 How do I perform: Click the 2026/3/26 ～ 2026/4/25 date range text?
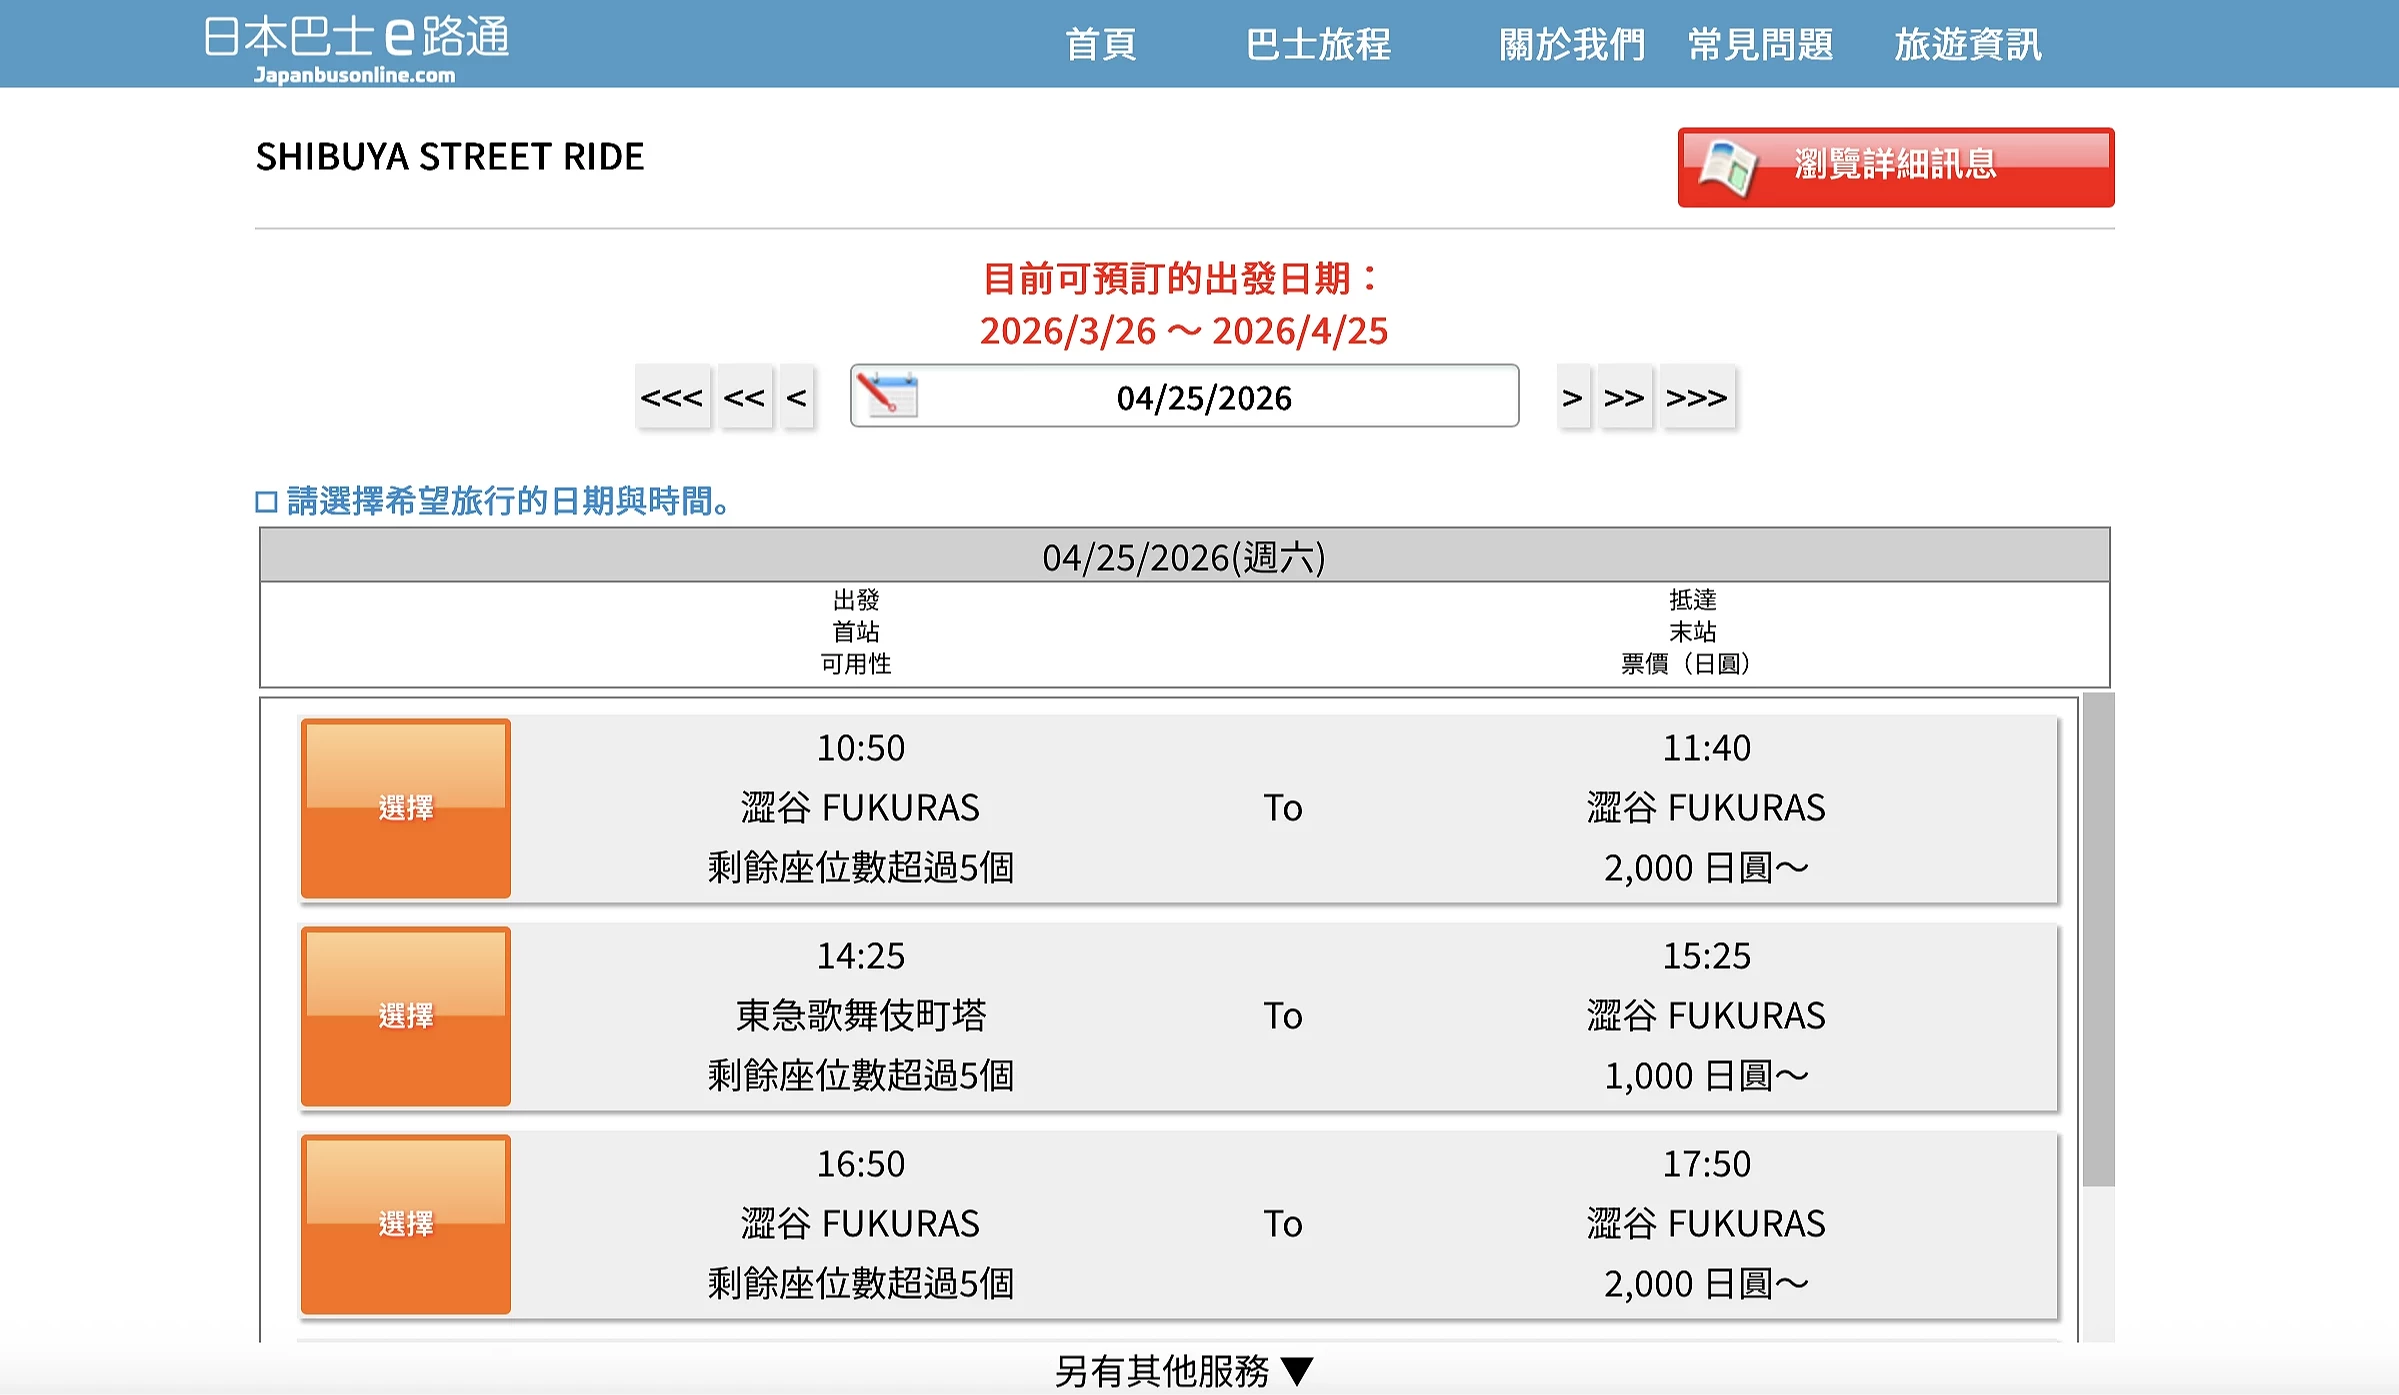point(1184,331)
